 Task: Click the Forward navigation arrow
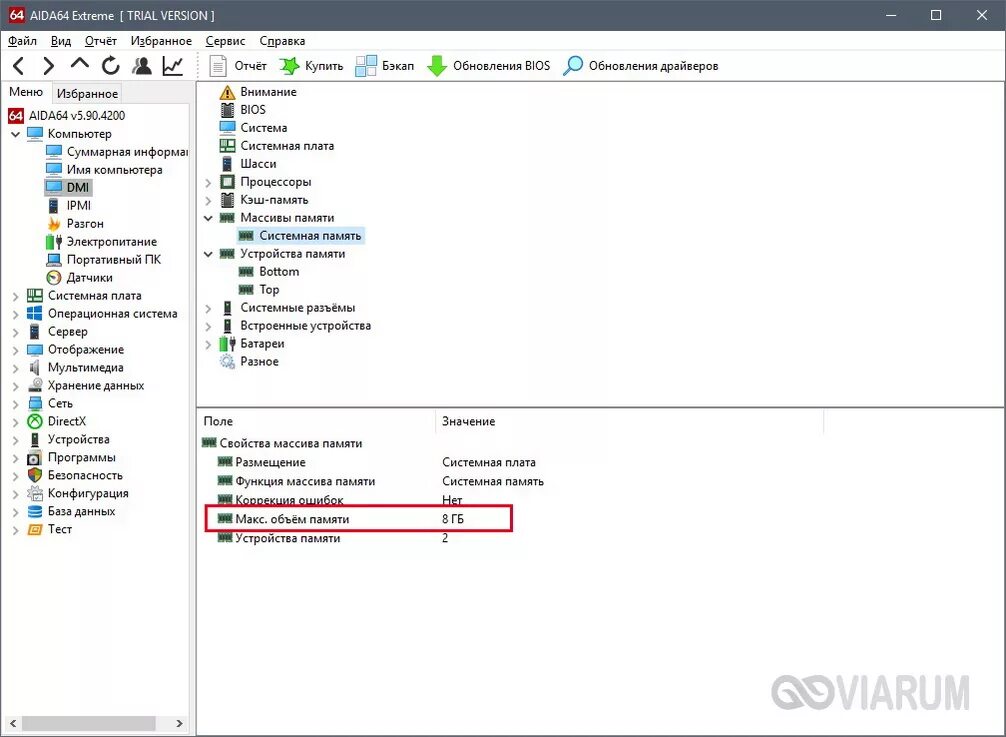49,65
